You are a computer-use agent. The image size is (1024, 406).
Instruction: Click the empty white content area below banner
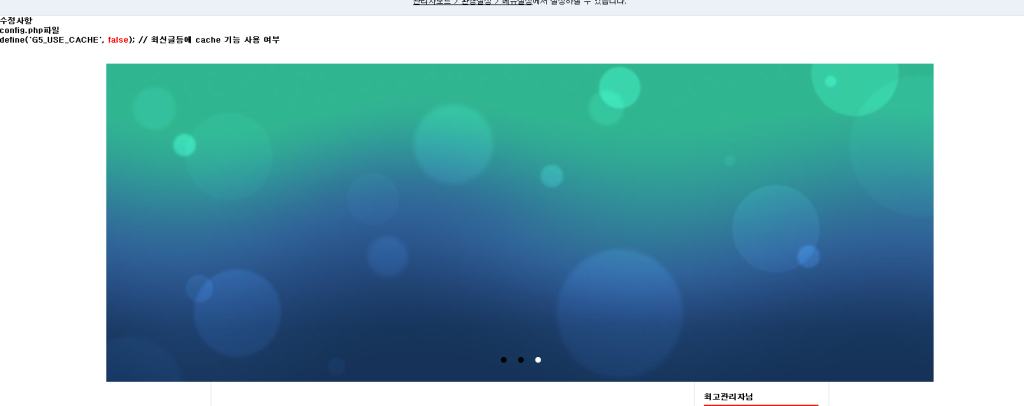(450, 395)
